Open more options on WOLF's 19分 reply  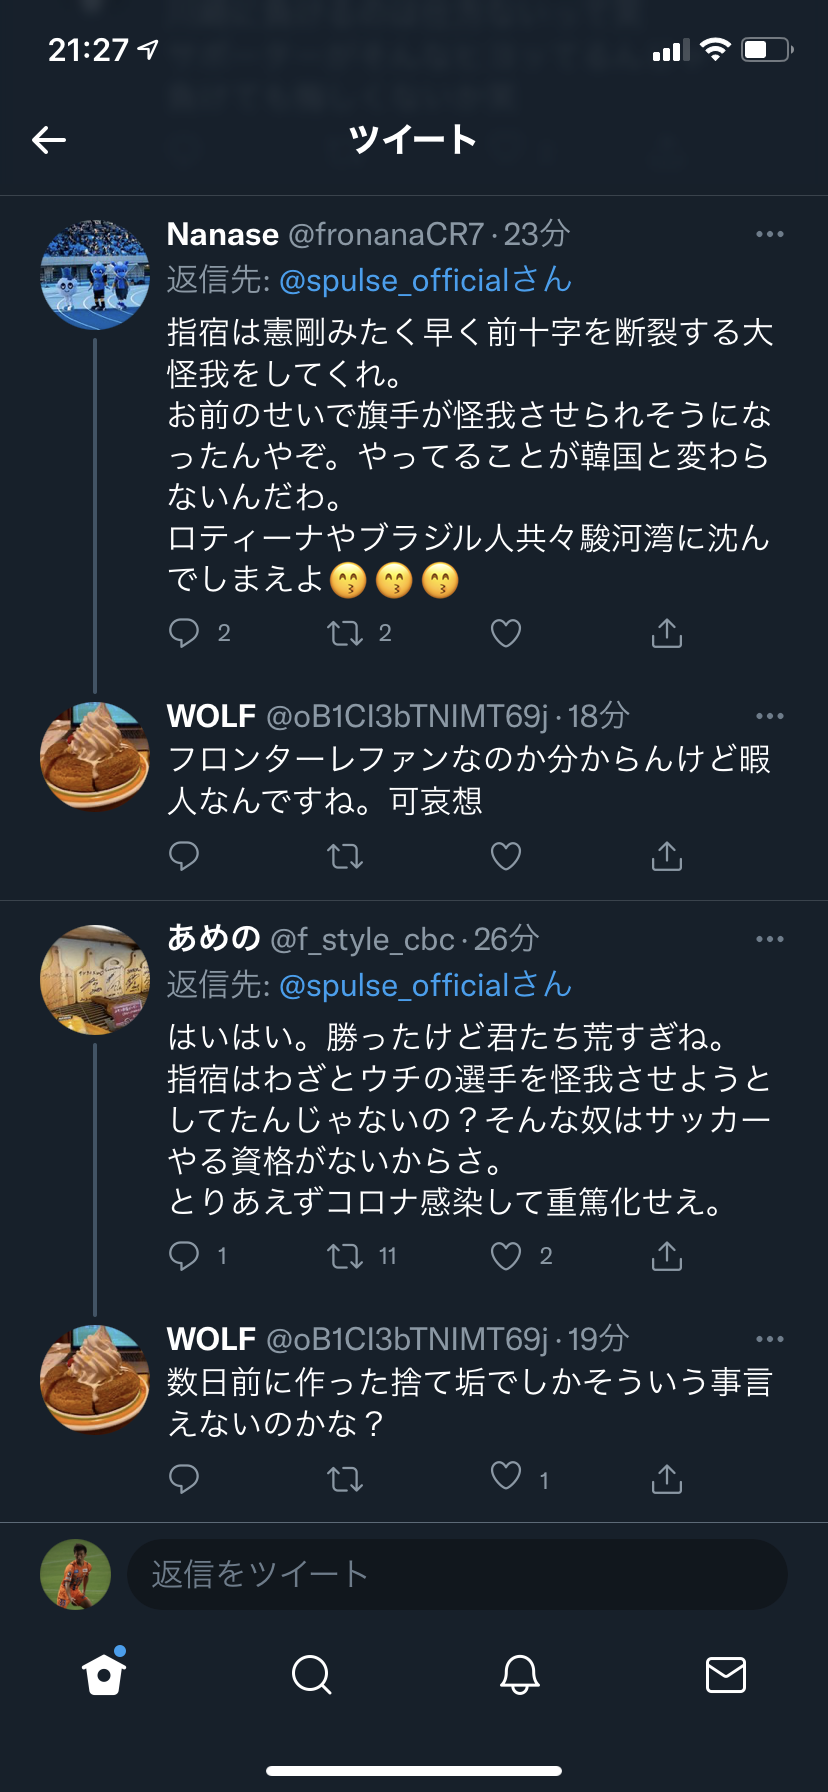click(x=769, y=1340)
